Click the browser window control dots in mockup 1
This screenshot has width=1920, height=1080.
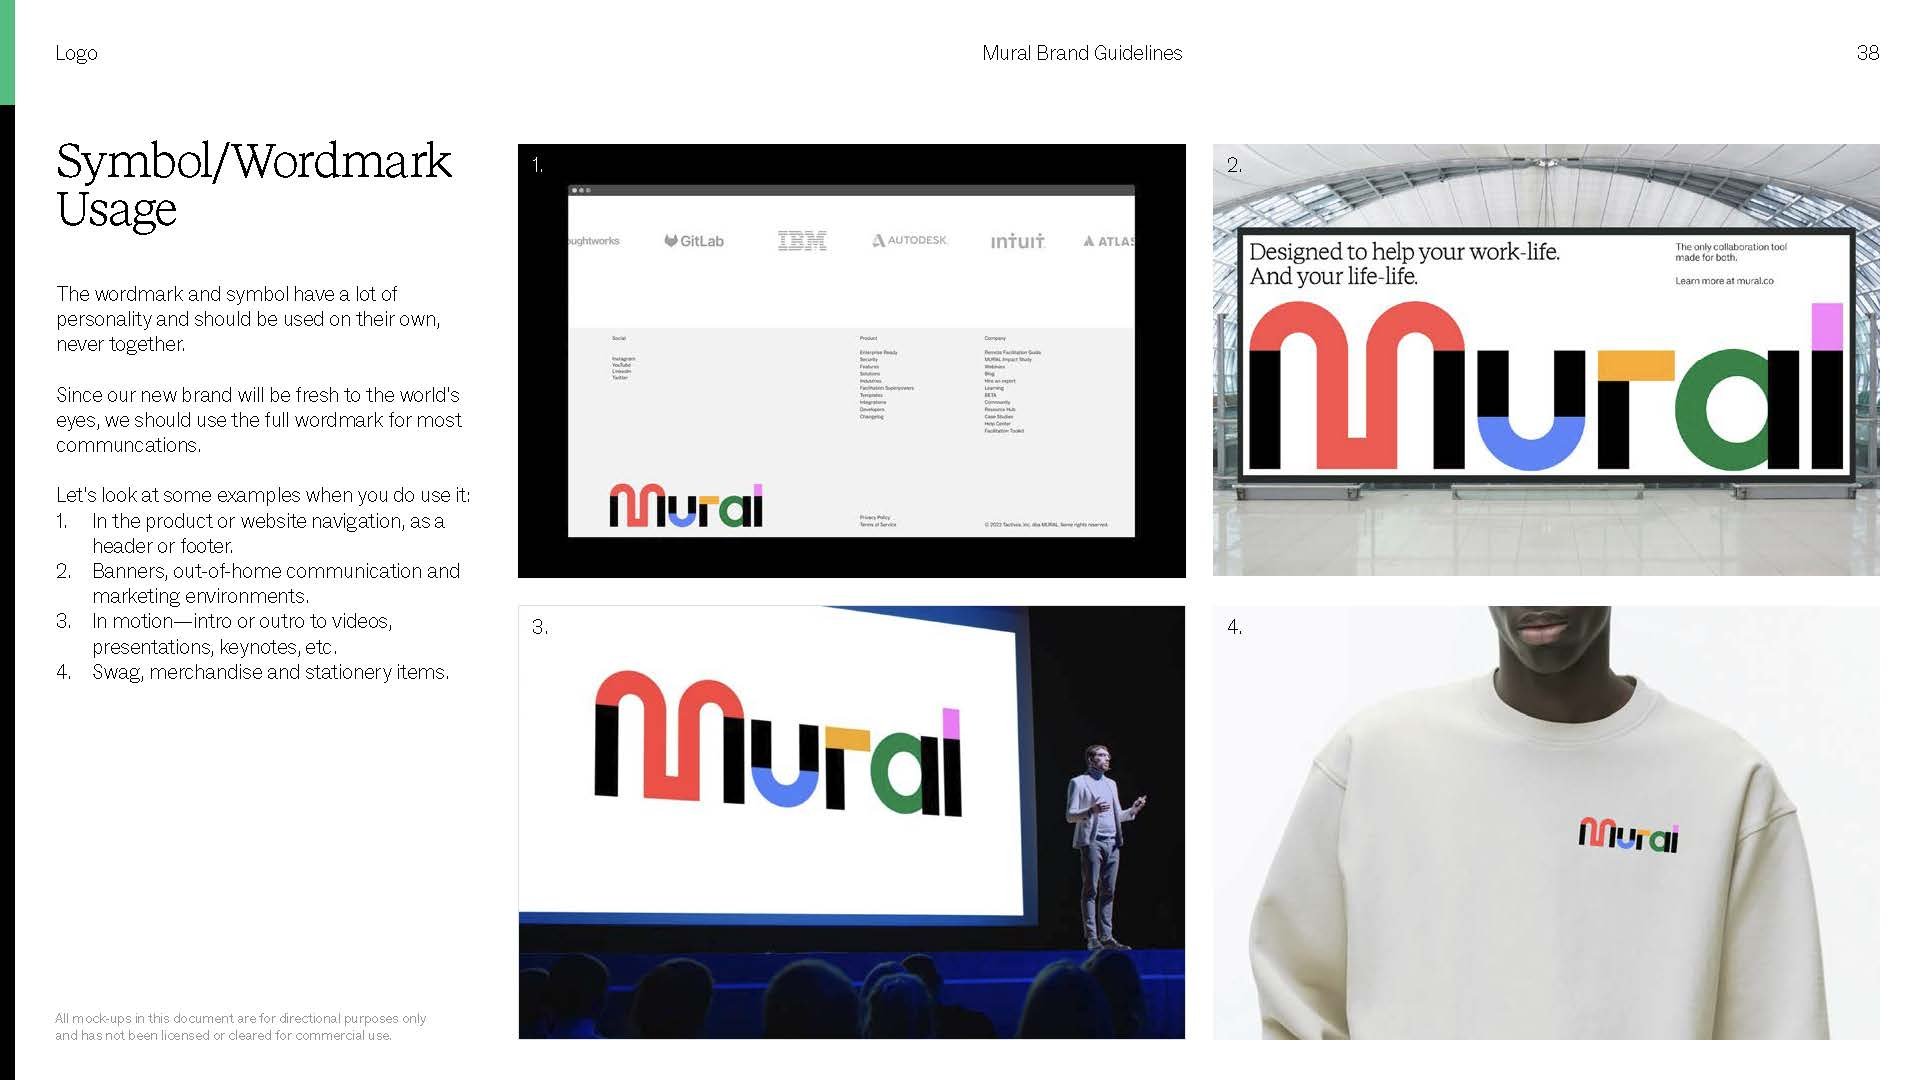[581, 190]
